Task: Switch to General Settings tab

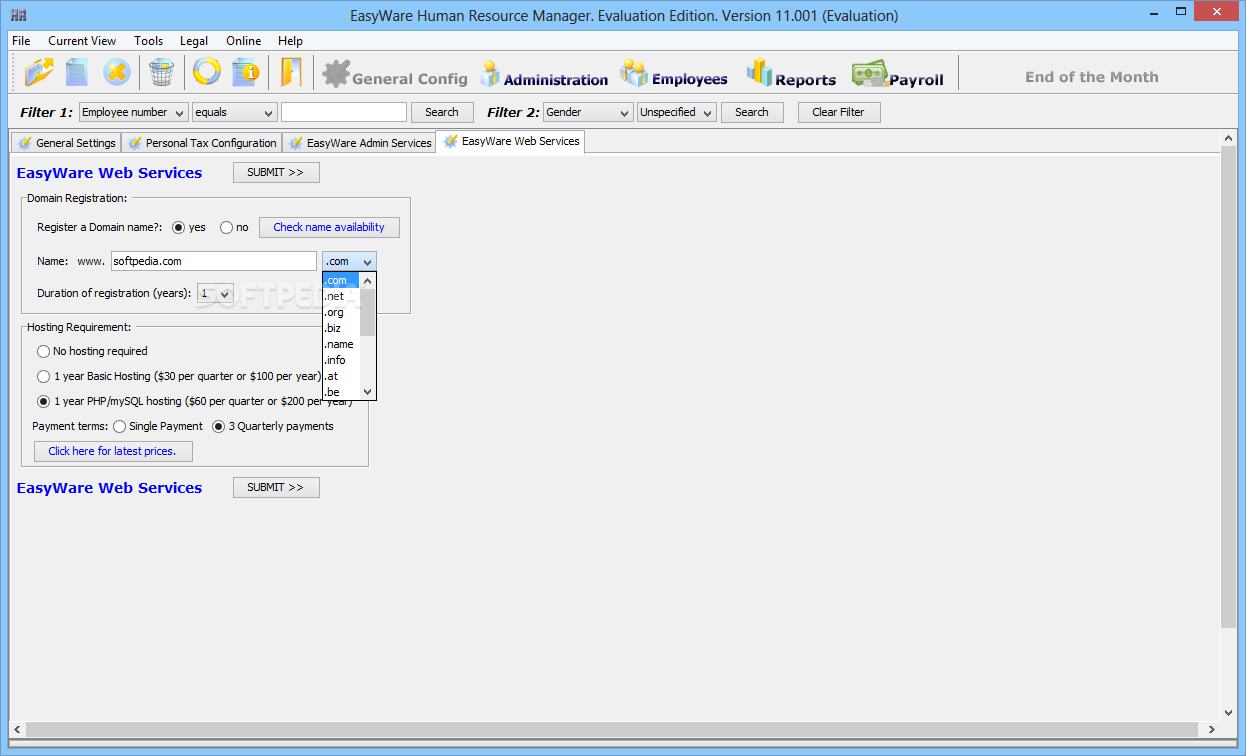Action: click(66, 143)
